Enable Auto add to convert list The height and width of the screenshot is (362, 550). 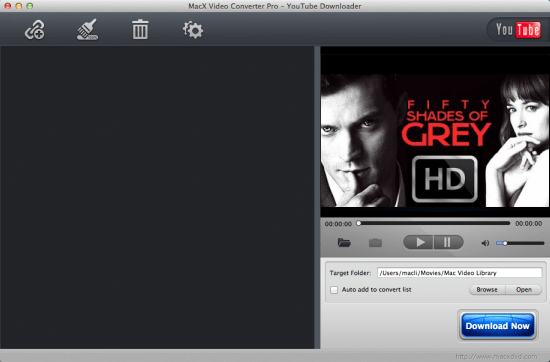pyautogui.click(x=334, y=290)
